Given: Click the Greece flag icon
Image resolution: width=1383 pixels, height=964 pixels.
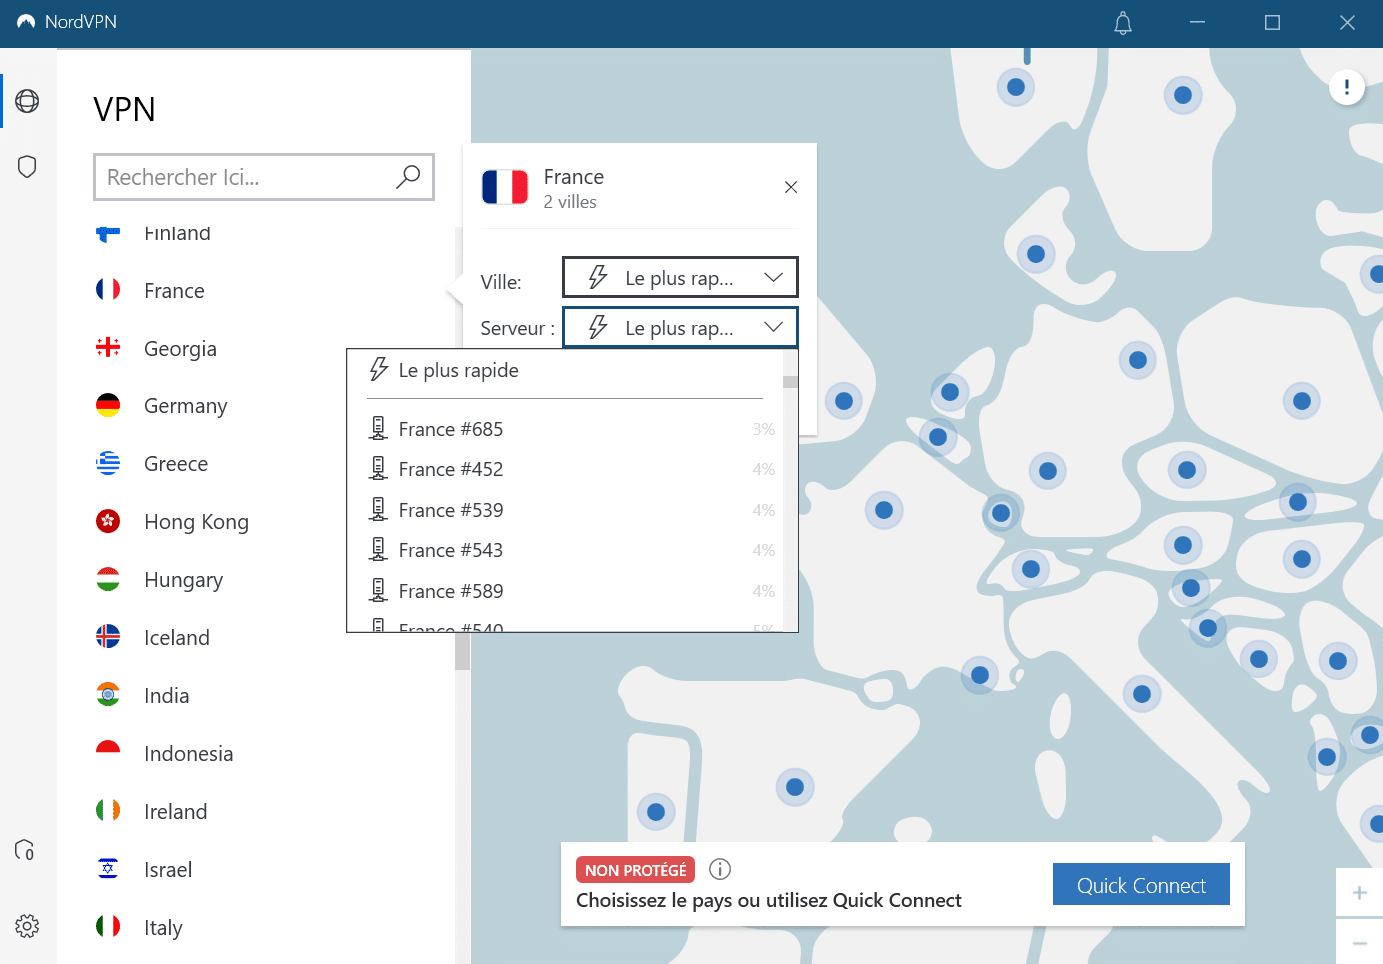Looking at the screenshot, I should click(108, 463).
